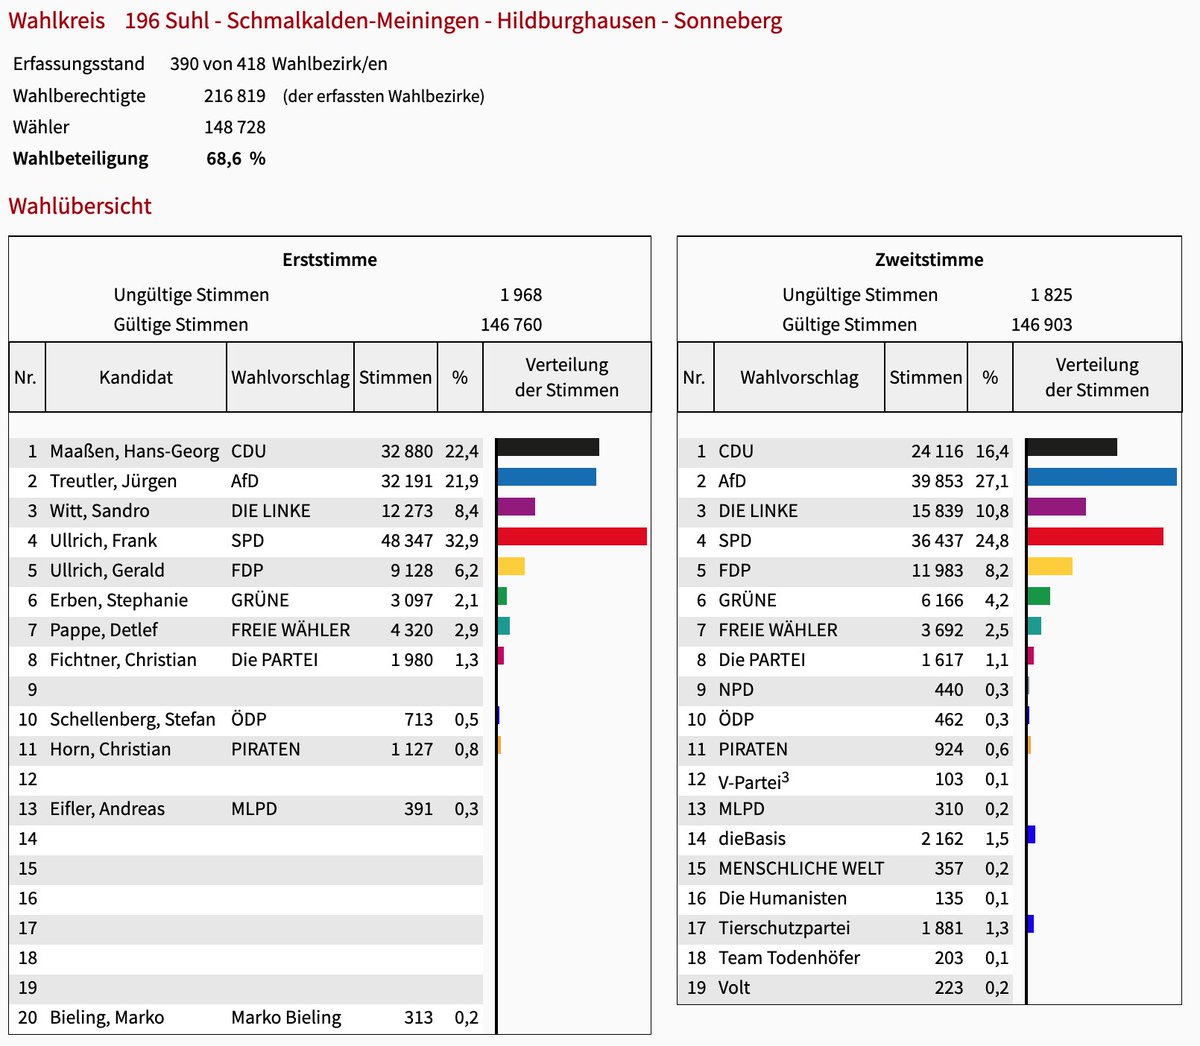Image resolution: width=1200 pixels, height=1046 pixels.
Task: Select candidate Bieling, Marko
Action: pyautogui.click(x=107, y=1017)
